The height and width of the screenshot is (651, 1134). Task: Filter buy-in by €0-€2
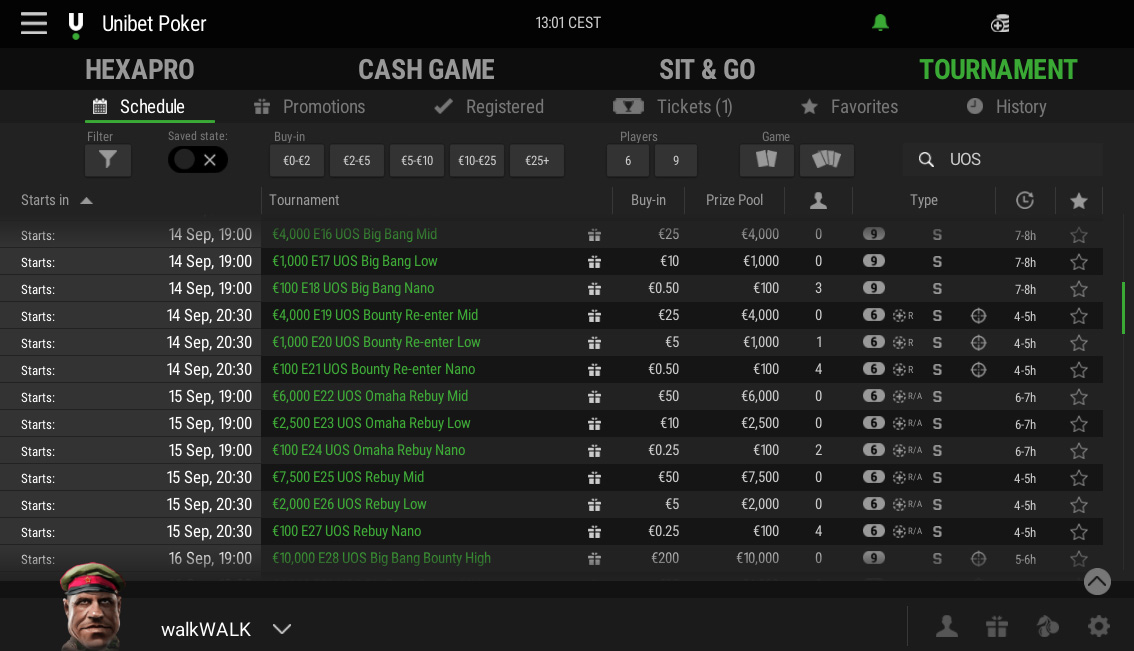tap(297, 161)
